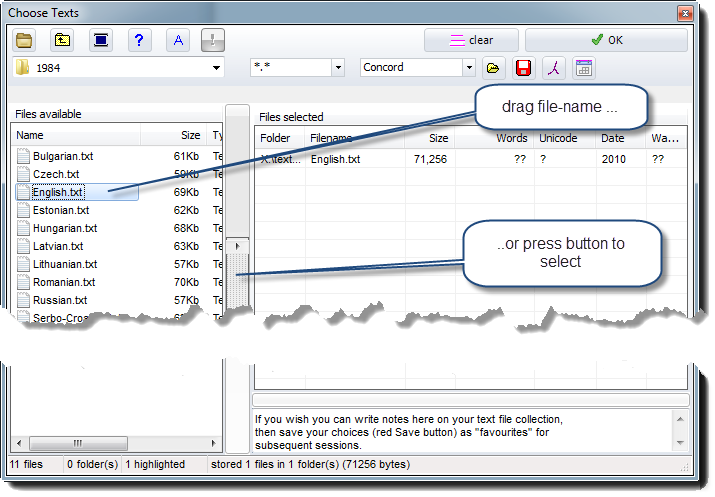Click the red Save favourites icon
This screenshot has height=497, width=715.
coord(522,68)
